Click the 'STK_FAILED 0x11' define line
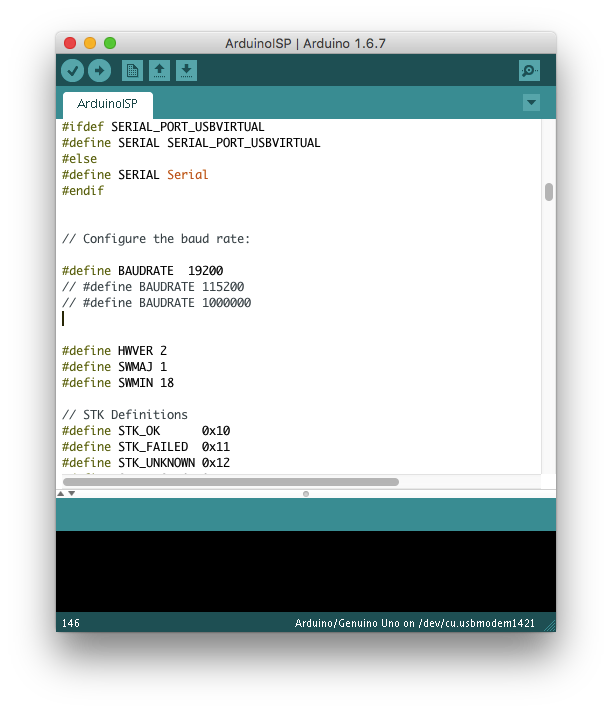This screenshot has height=712, width=612. coord(146,447)
